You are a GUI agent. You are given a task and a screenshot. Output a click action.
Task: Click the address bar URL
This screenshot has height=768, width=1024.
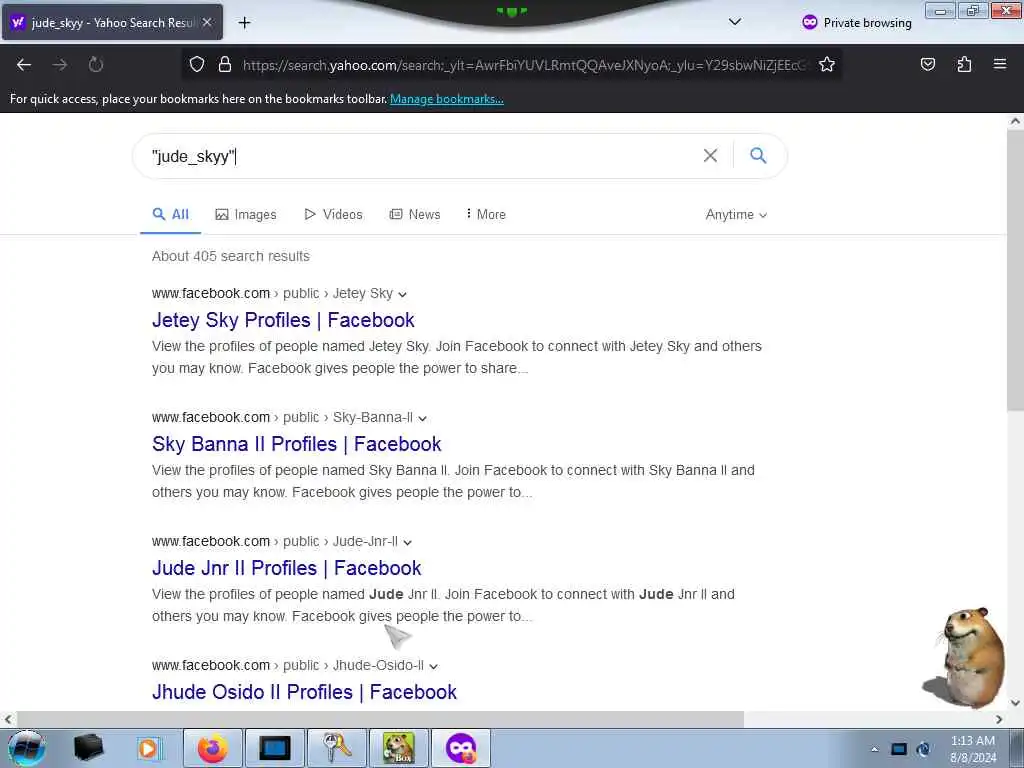[524, 65]
